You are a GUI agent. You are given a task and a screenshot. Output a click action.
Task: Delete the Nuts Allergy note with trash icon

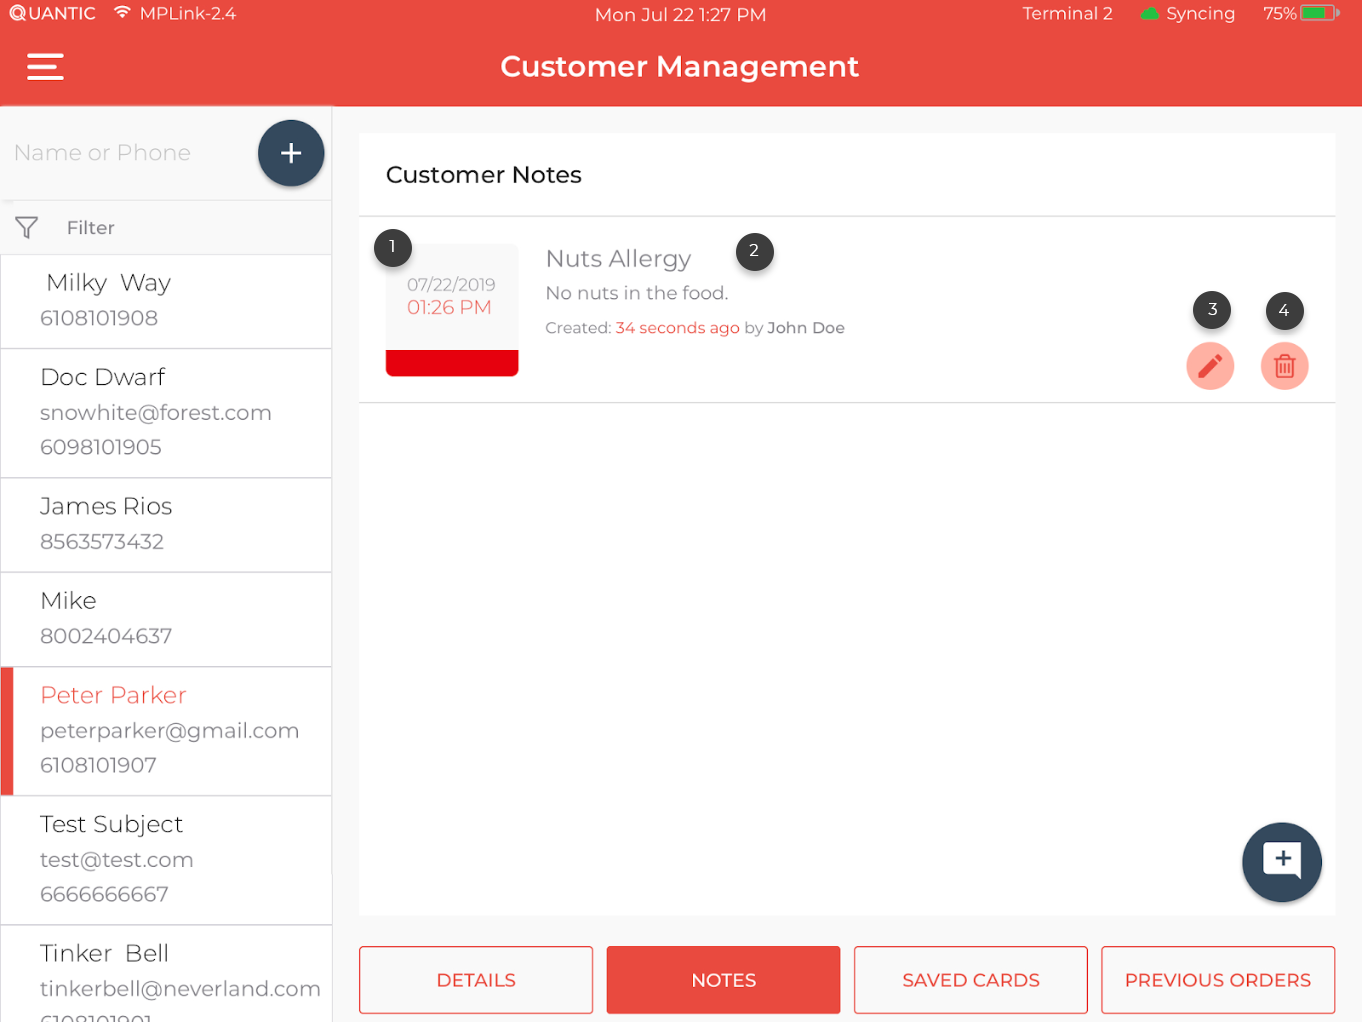[x=1284, y=366]
